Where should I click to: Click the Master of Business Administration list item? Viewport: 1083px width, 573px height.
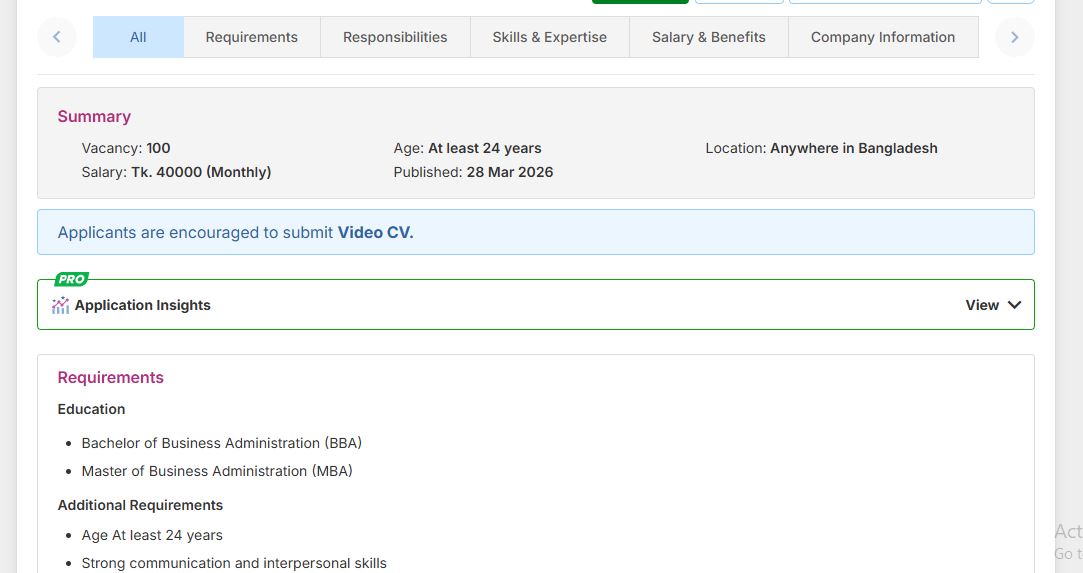pyautogui.click(x=217, y=471)
